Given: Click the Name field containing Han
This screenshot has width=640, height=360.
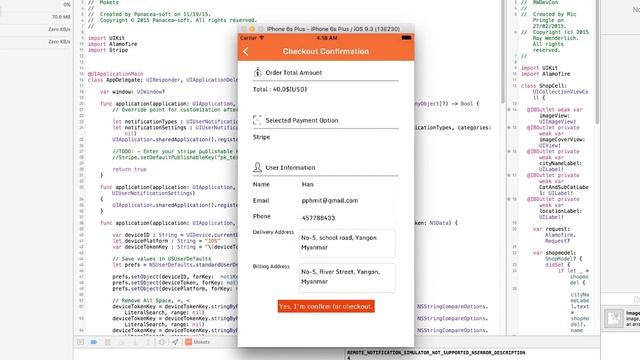Looking at the screenshot, I should click(347, 184).
